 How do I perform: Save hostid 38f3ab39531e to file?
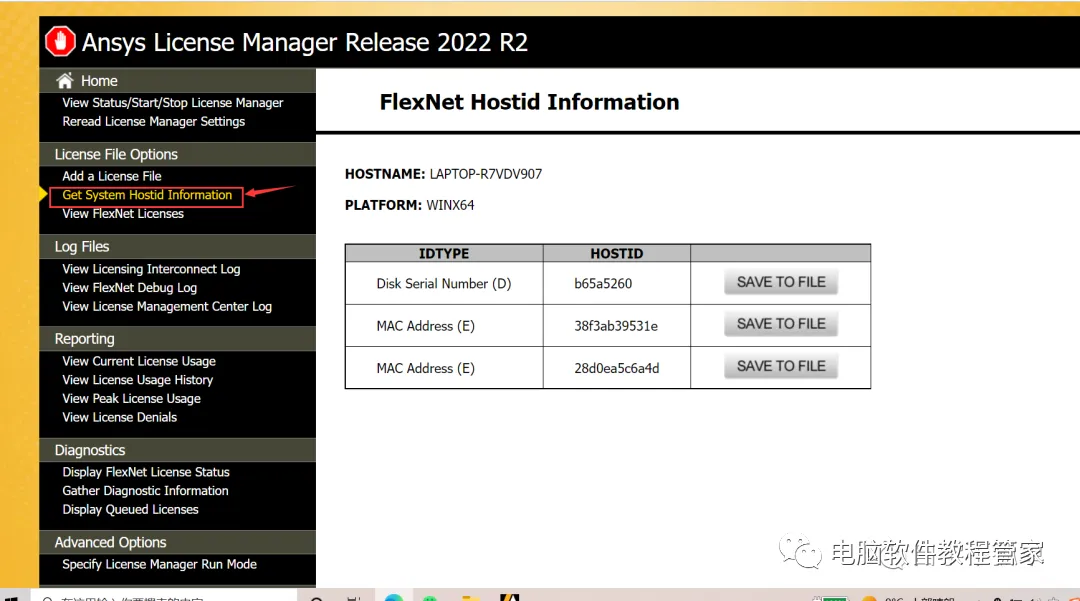pos(781,324)
